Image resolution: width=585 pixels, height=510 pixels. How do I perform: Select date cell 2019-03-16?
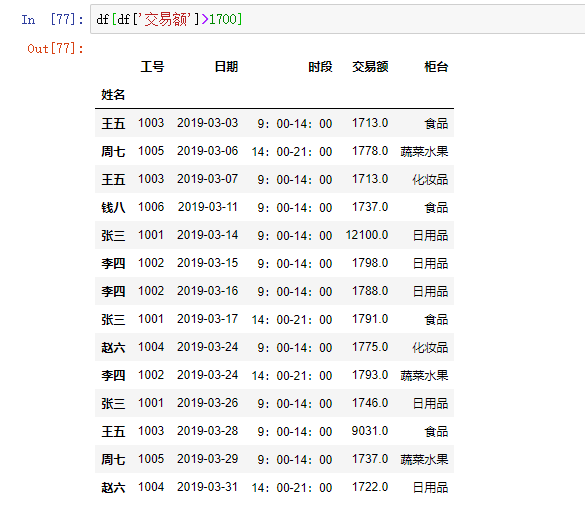coord(207,291)
